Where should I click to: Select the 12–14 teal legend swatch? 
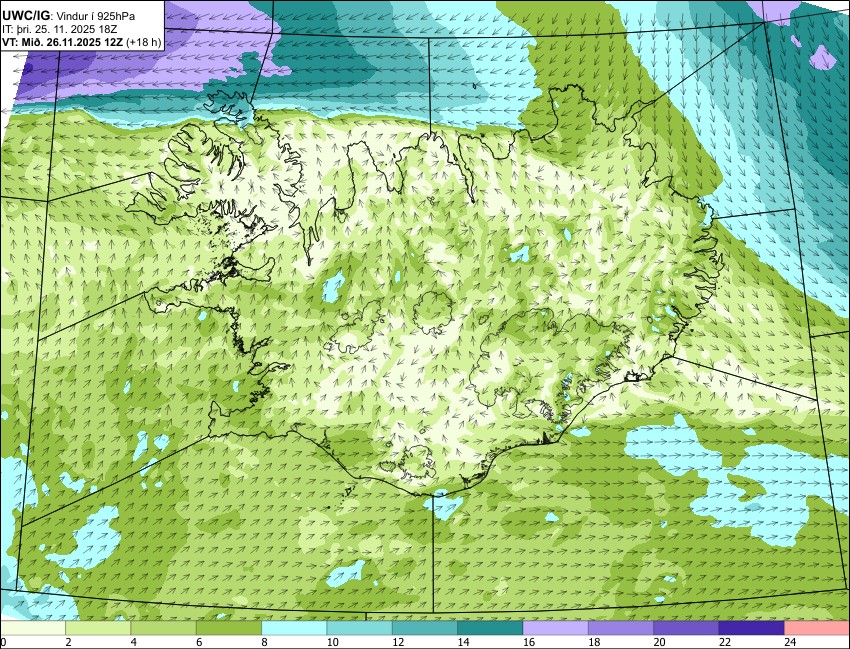click(425, 628)
